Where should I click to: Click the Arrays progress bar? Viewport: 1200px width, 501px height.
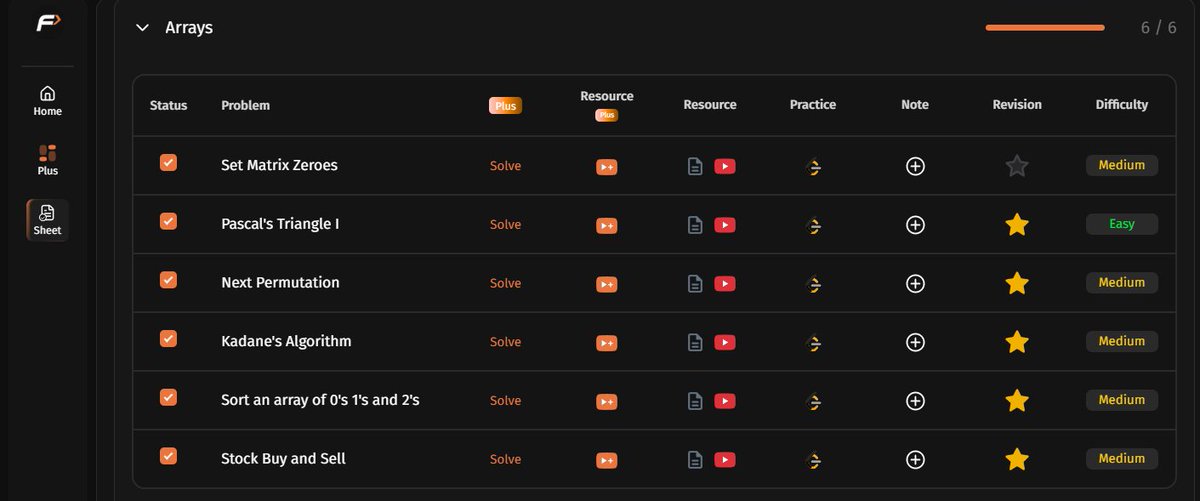tap(1045, 28)
